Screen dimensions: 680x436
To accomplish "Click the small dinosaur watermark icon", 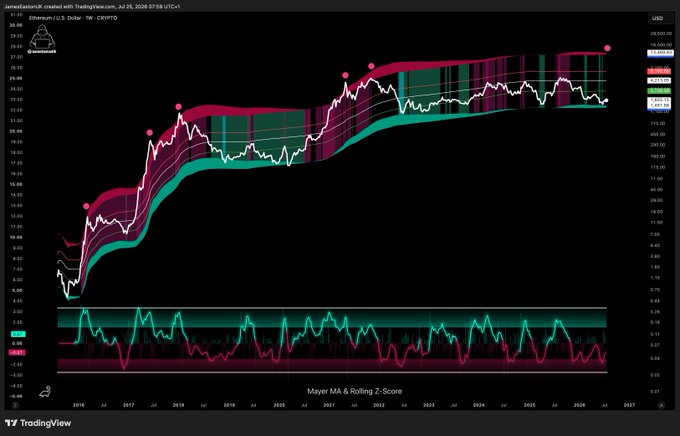I will point(45,392).
